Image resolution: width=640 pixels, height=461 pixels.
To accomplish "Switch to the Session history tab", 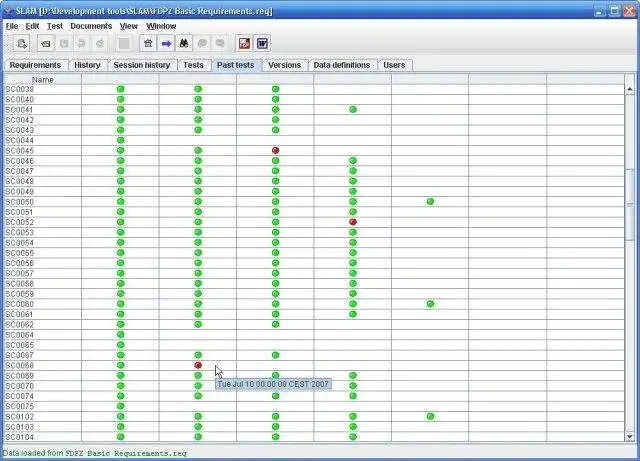I will pyautogui.click(x=142, y=65).
